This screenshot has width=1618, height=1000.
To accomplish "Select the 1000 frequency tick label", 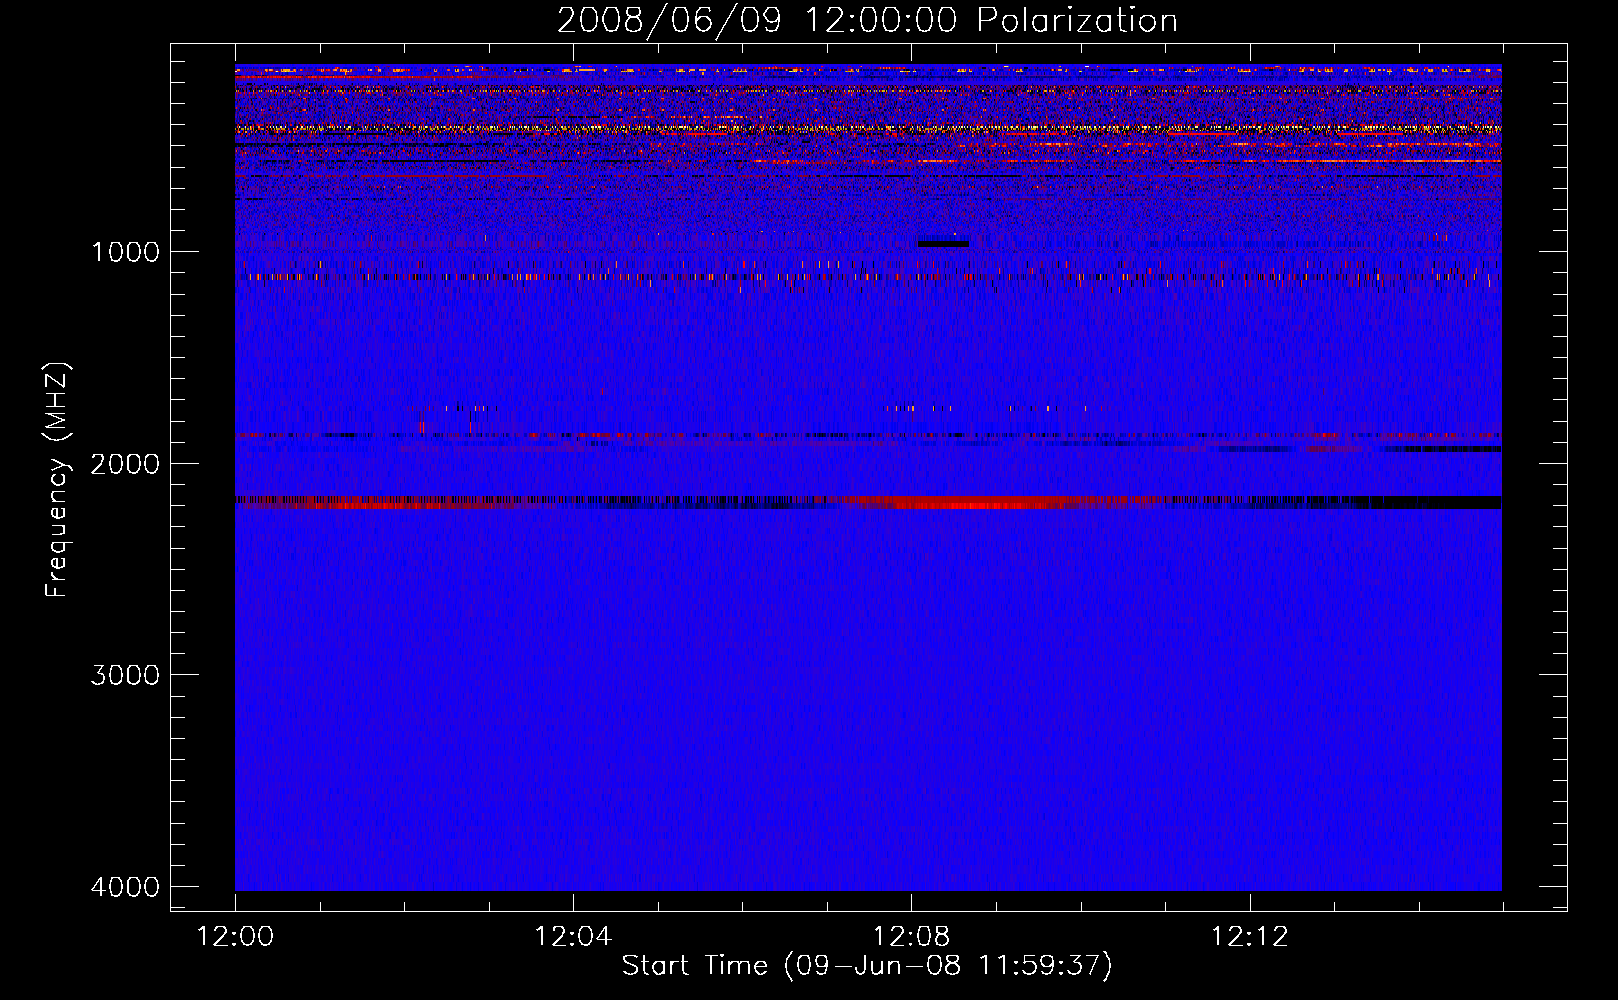I will pyautogui.click(x=125, y=251).
